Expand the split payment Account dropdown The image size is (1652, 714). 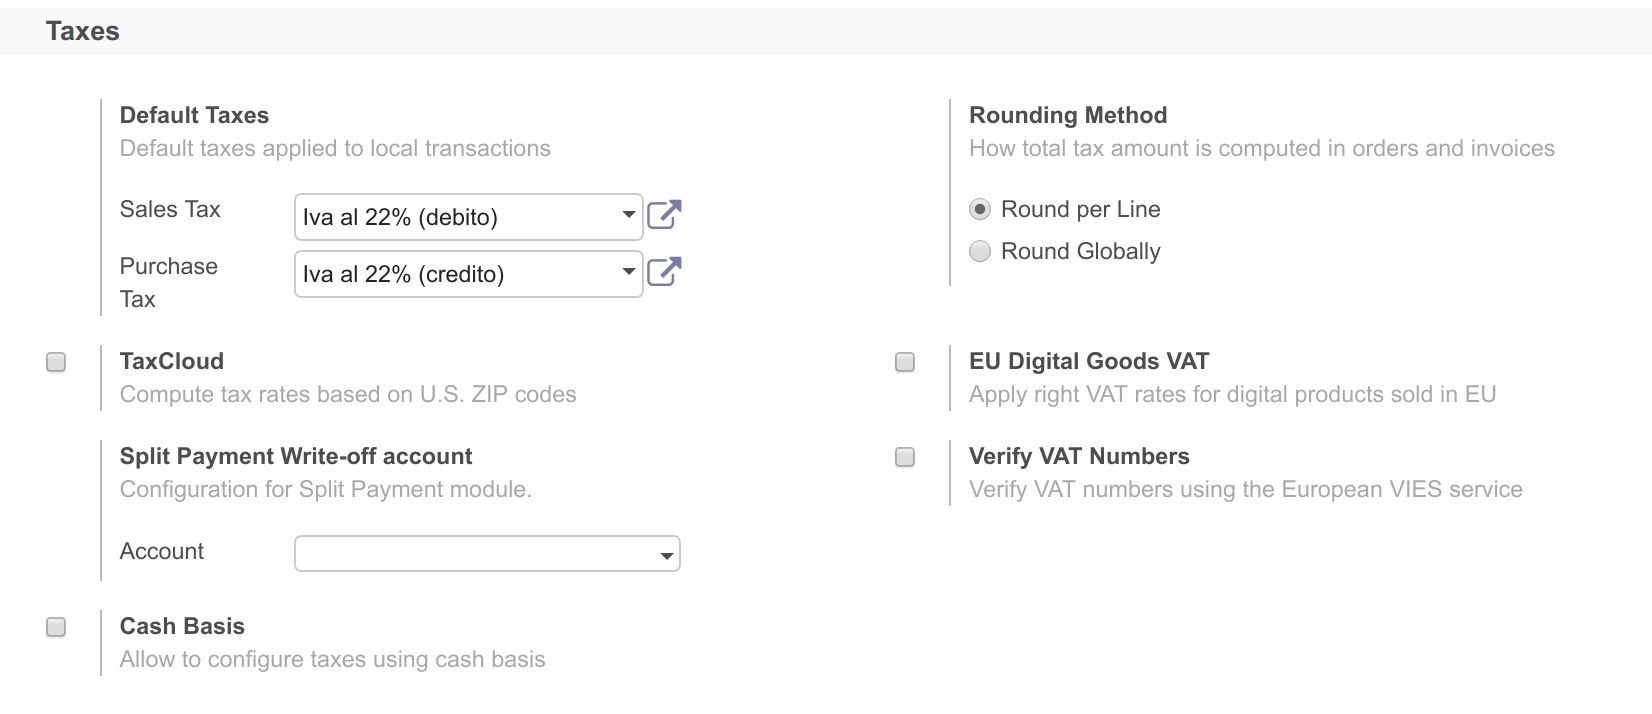coord(667,555)
